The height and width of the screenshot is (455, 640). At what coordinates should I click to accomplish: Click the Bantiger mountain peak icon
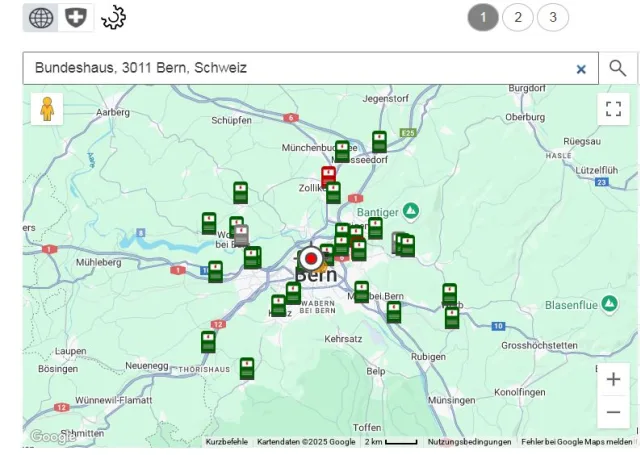click(x=411, y=211)
